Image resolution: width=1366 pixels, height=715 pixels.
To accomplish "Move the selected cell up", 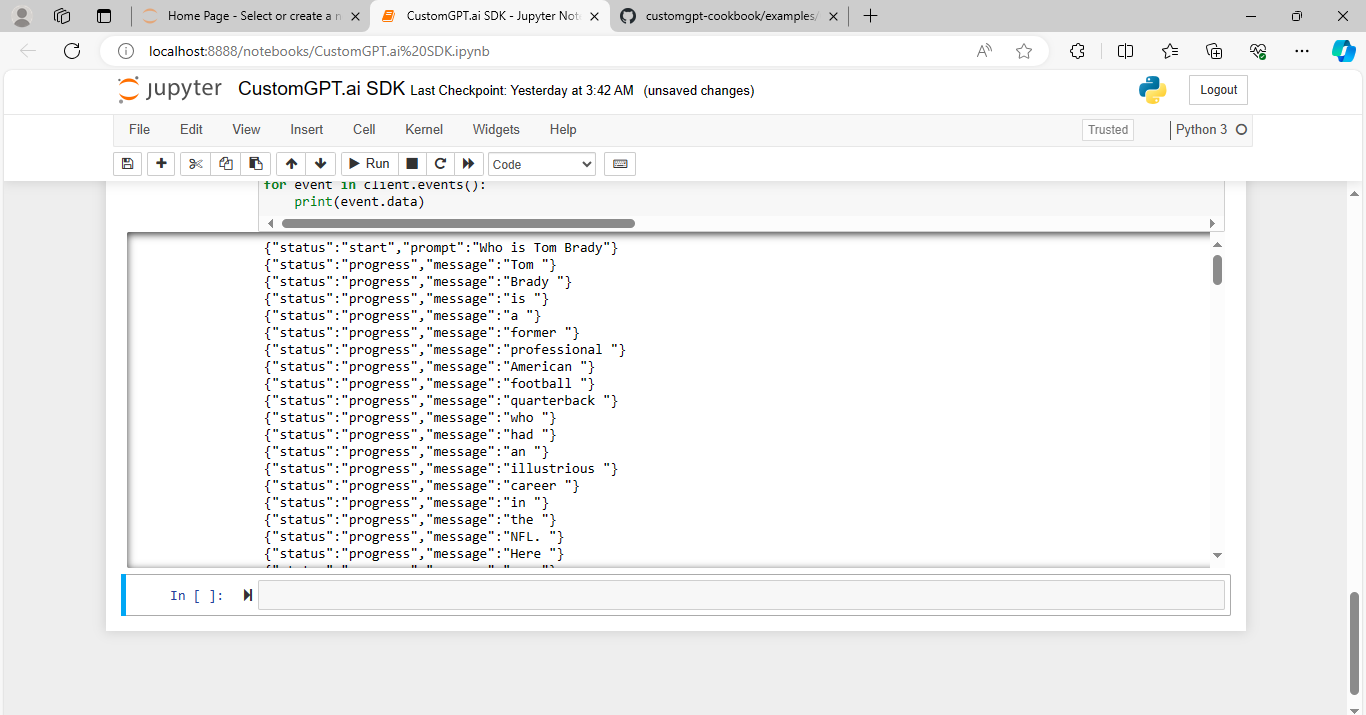I will [290, 163].
